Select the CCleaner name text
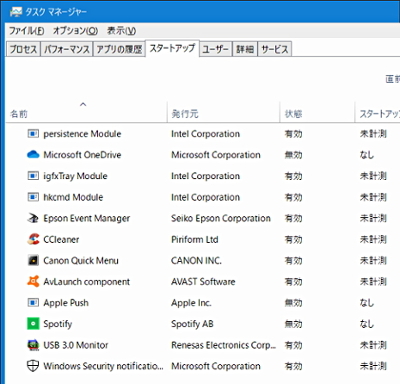Viewport: 400px width, 384px height. click(x=61, y=239)
